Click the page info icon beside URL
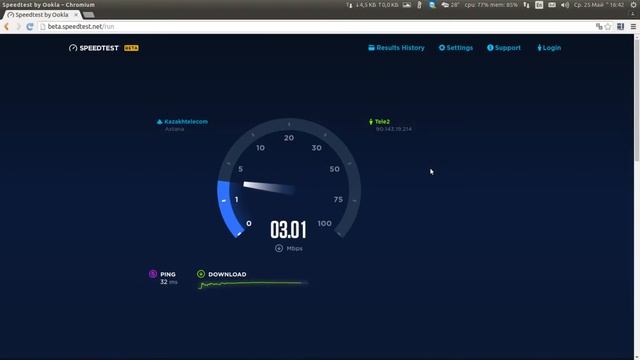Screen dimensions: 640x360 [43, 27]
